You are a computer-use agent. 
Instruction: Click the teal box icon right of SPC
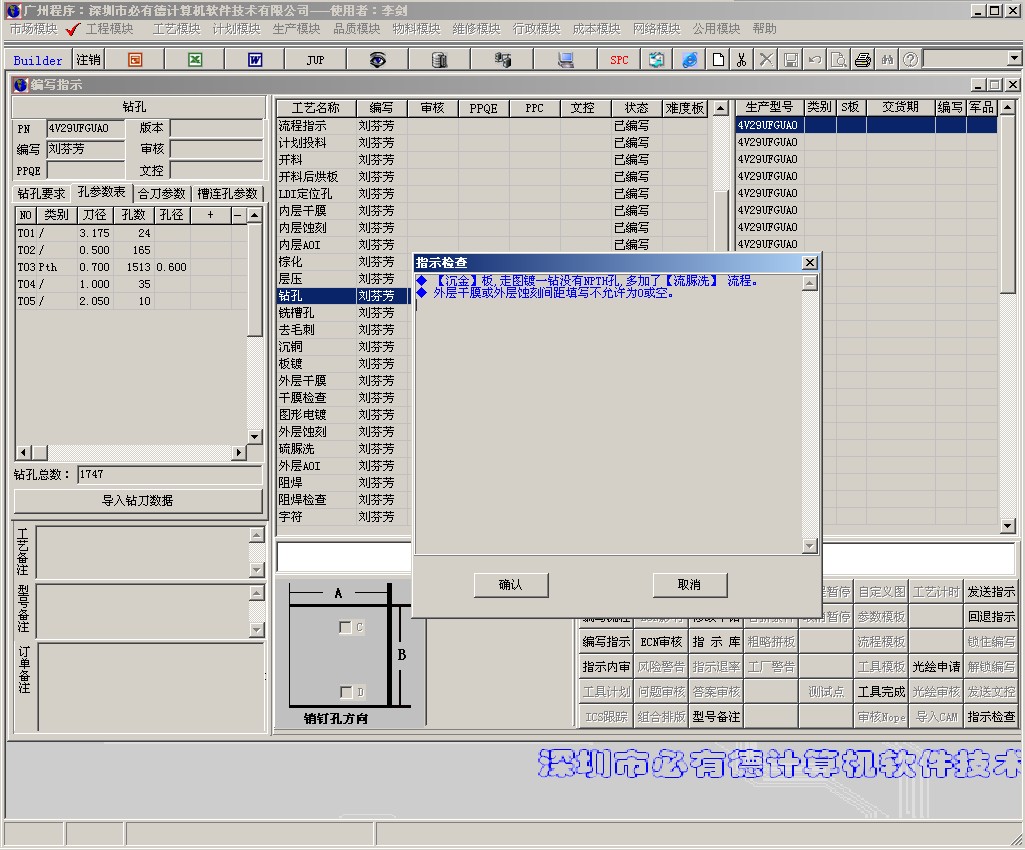[x=656, y=60]
